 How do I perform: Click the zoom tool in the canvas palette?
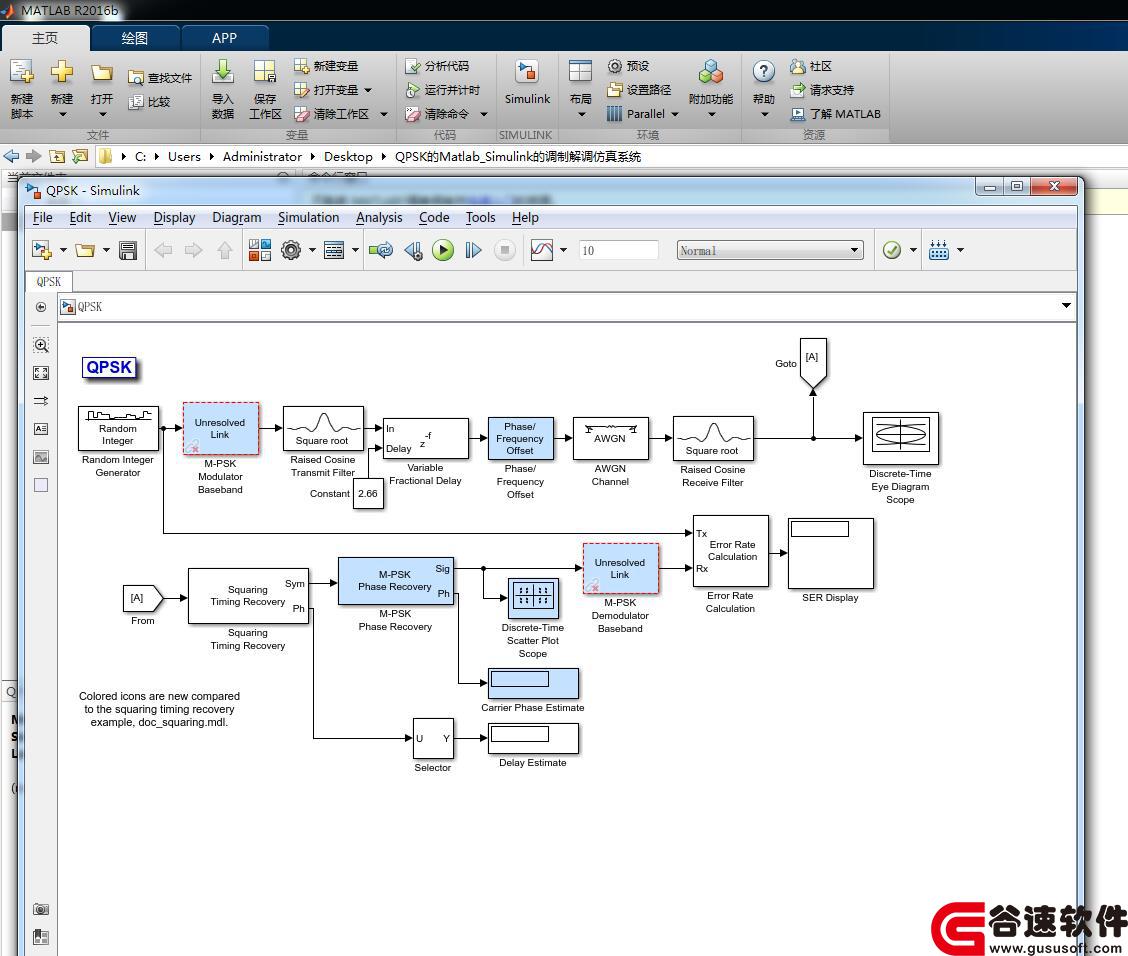pos(41,345)
